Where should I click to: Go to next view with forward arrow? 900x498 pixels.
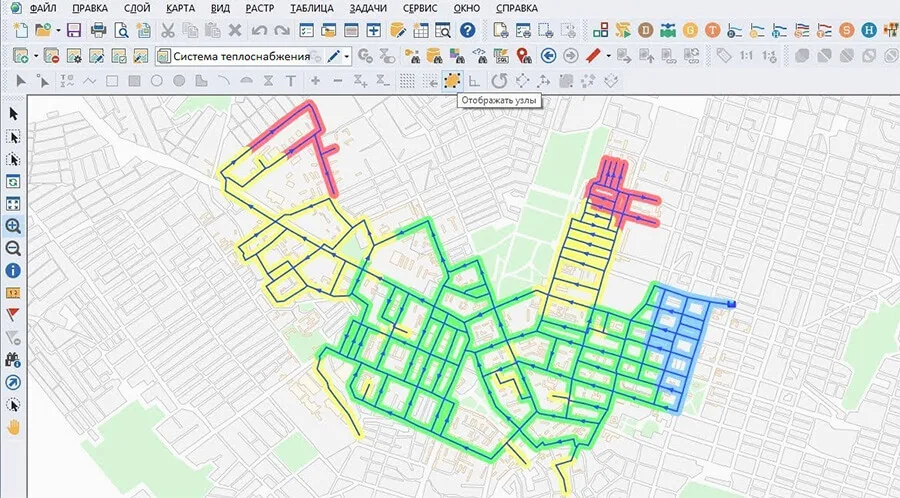pos(571,56)
